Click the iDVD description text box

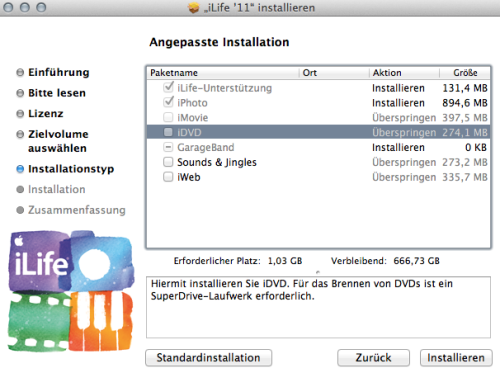[x=318, y=307]
